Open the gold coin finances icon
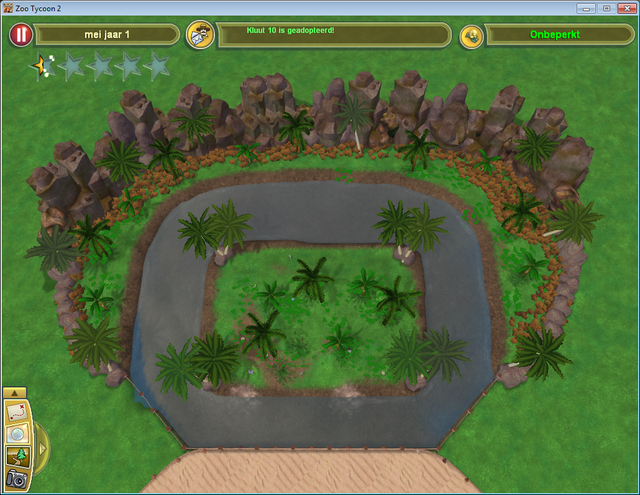This screenshot has height=495, width=640. [x=471, y=37]
